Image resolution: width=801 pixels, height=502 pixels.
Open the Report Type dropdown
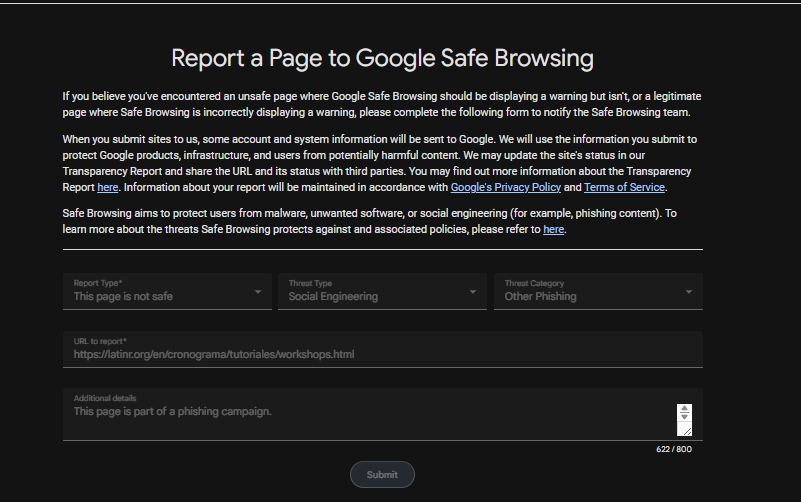(167, 291)
